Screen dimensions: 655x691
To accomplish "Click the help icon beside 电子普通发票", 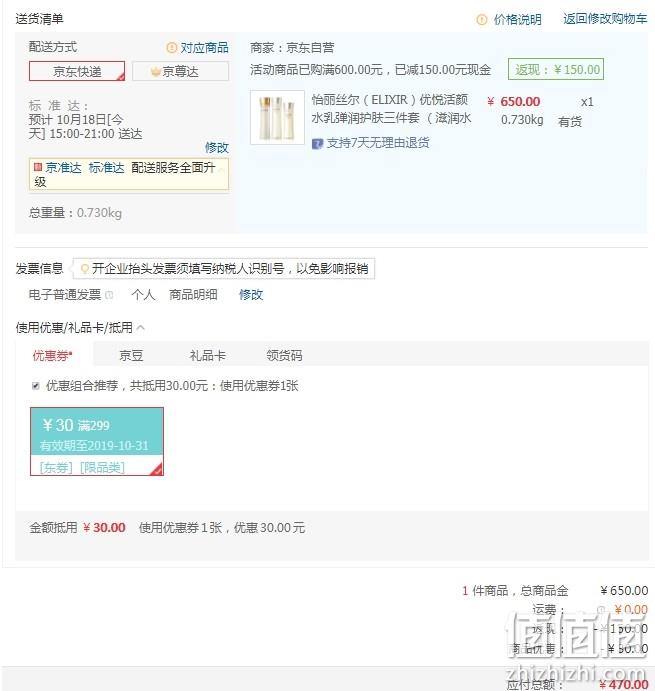I will (x=109, y=294).
